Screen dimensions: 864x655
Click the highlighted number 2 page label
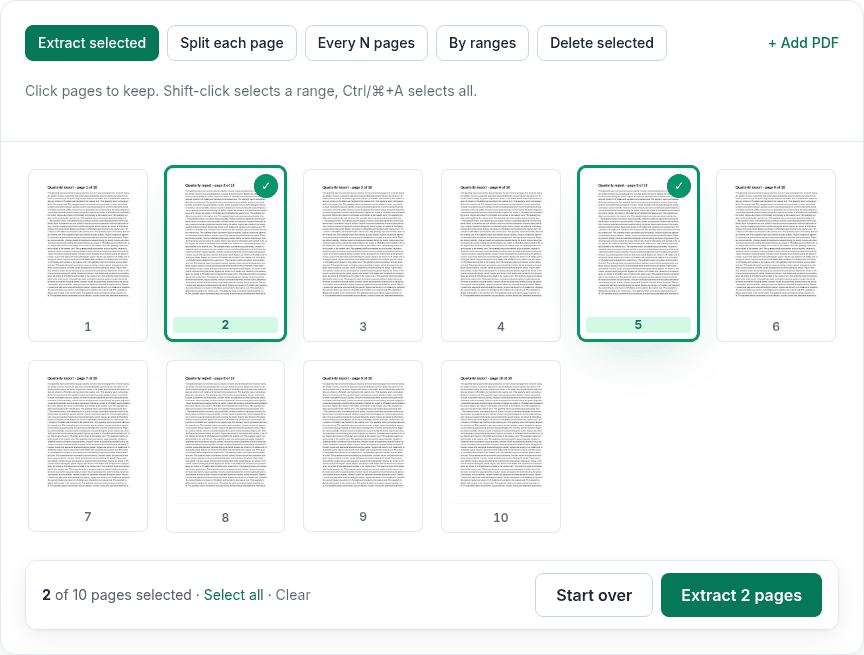[225, 325]
